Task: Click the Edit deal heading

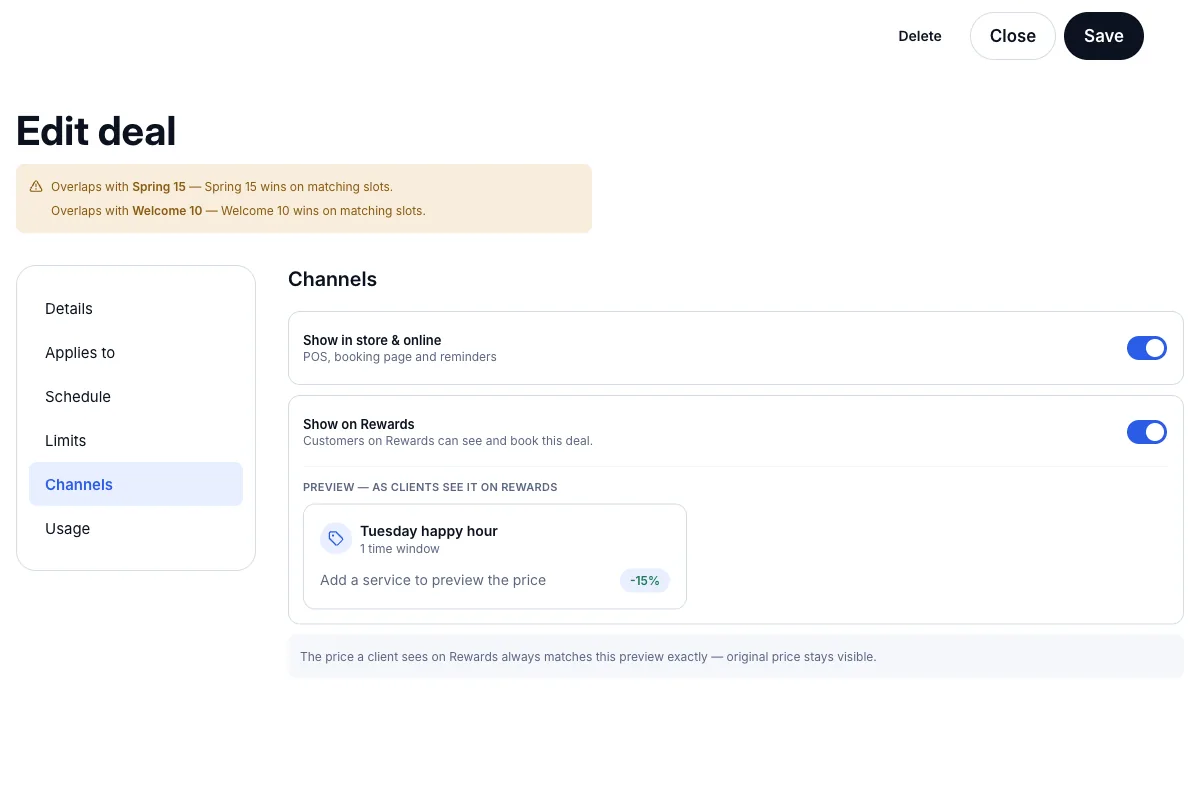Action: (x=96, y=131)
